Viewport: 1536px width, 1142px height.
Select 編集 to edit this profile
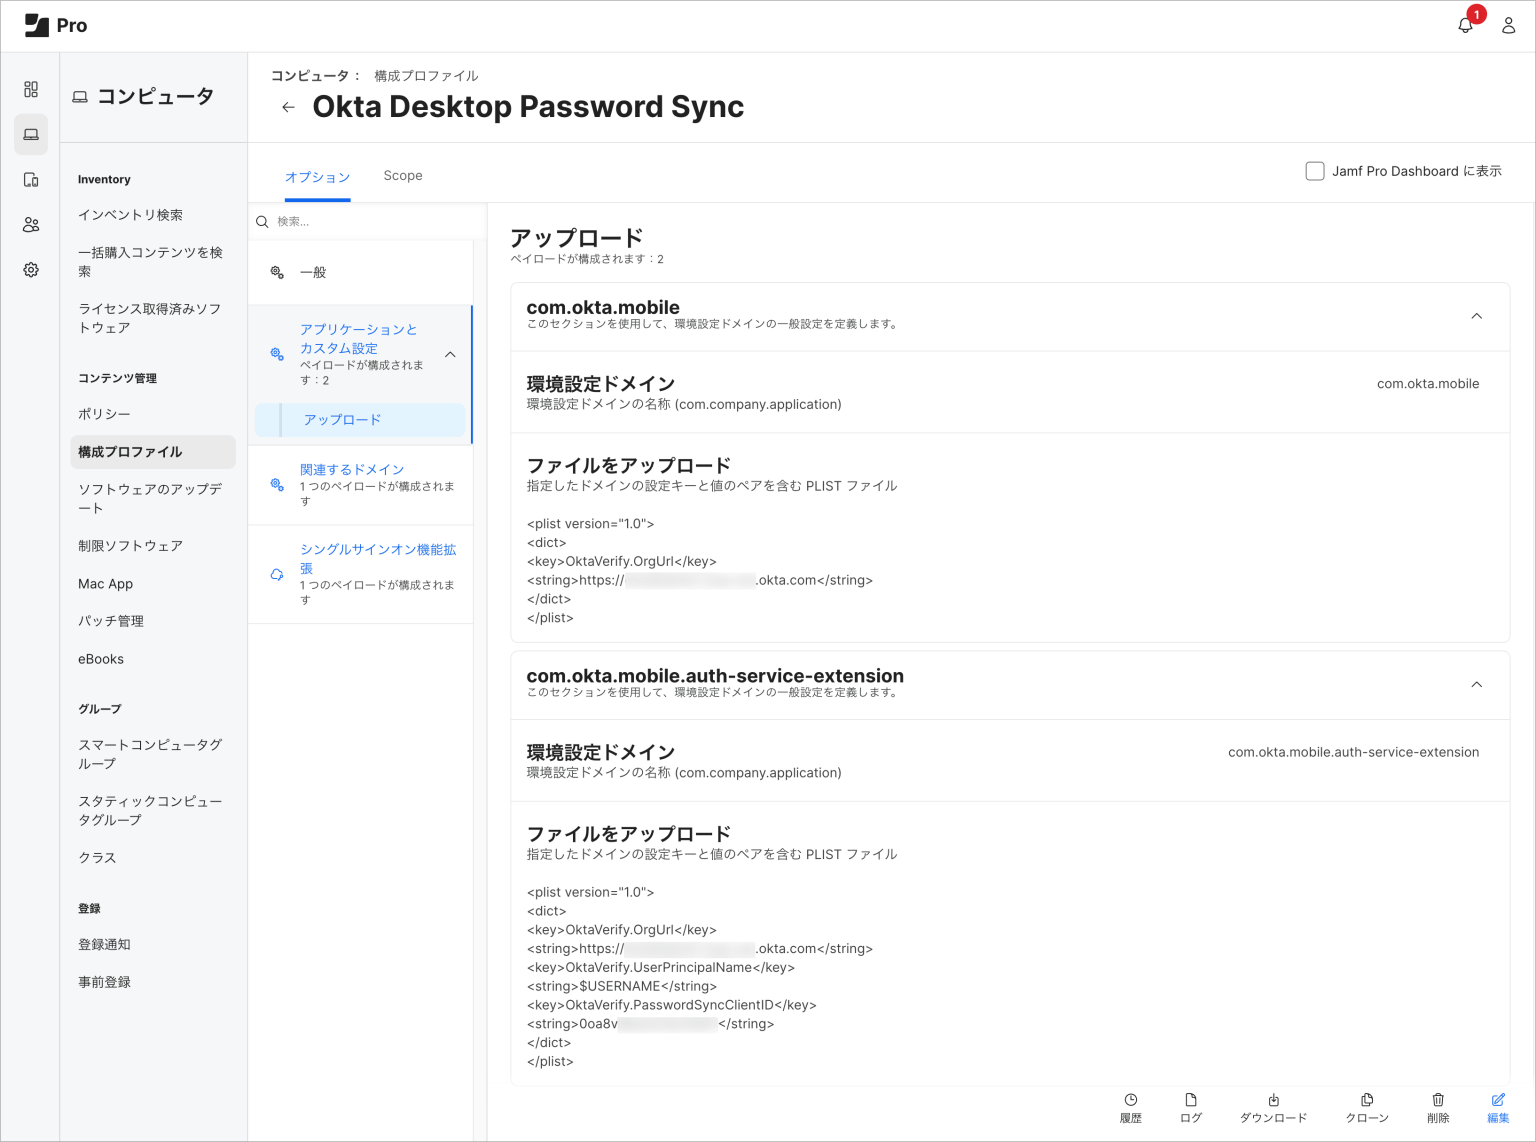[x=1497, y=1107]
